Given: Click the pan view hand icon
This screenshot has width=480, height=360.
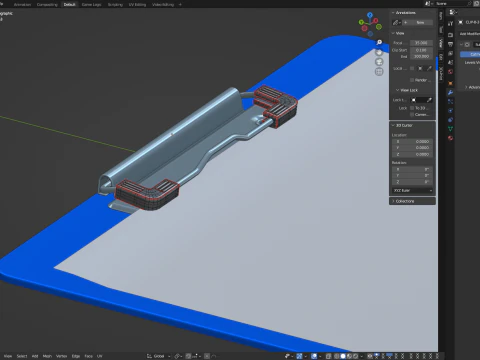Looking at the screenshot, I should [379, 52].
